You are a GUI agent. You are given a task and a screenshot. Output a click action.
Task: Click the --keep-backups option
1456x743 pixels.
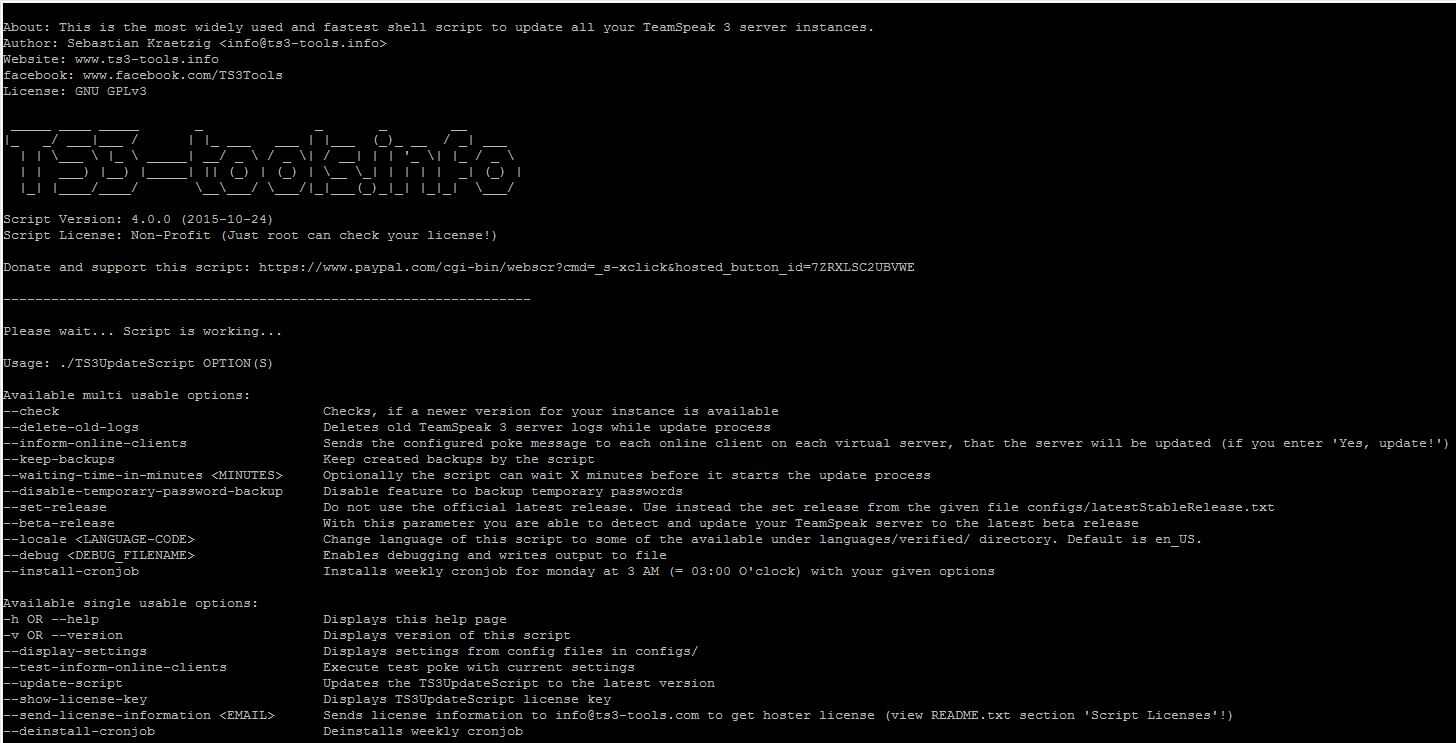[x=59, y=460]
